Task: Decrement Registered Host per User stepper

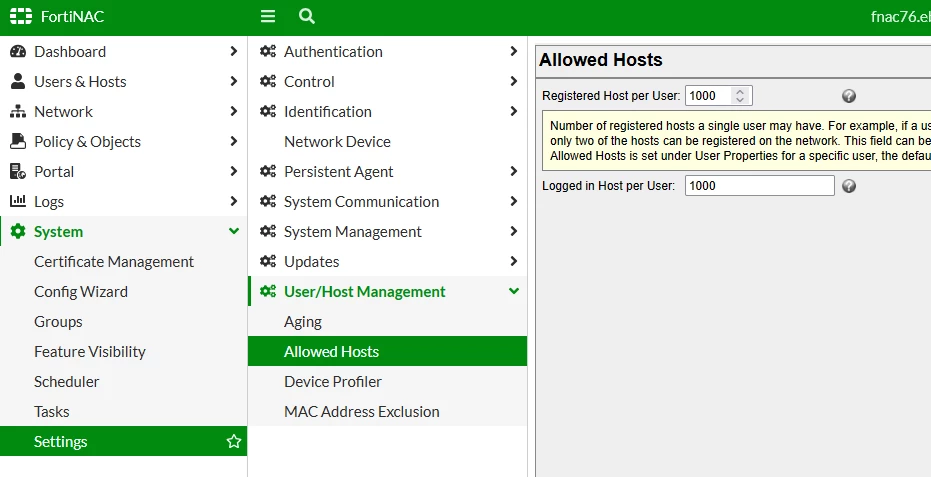Action: [x=740, y=100]
